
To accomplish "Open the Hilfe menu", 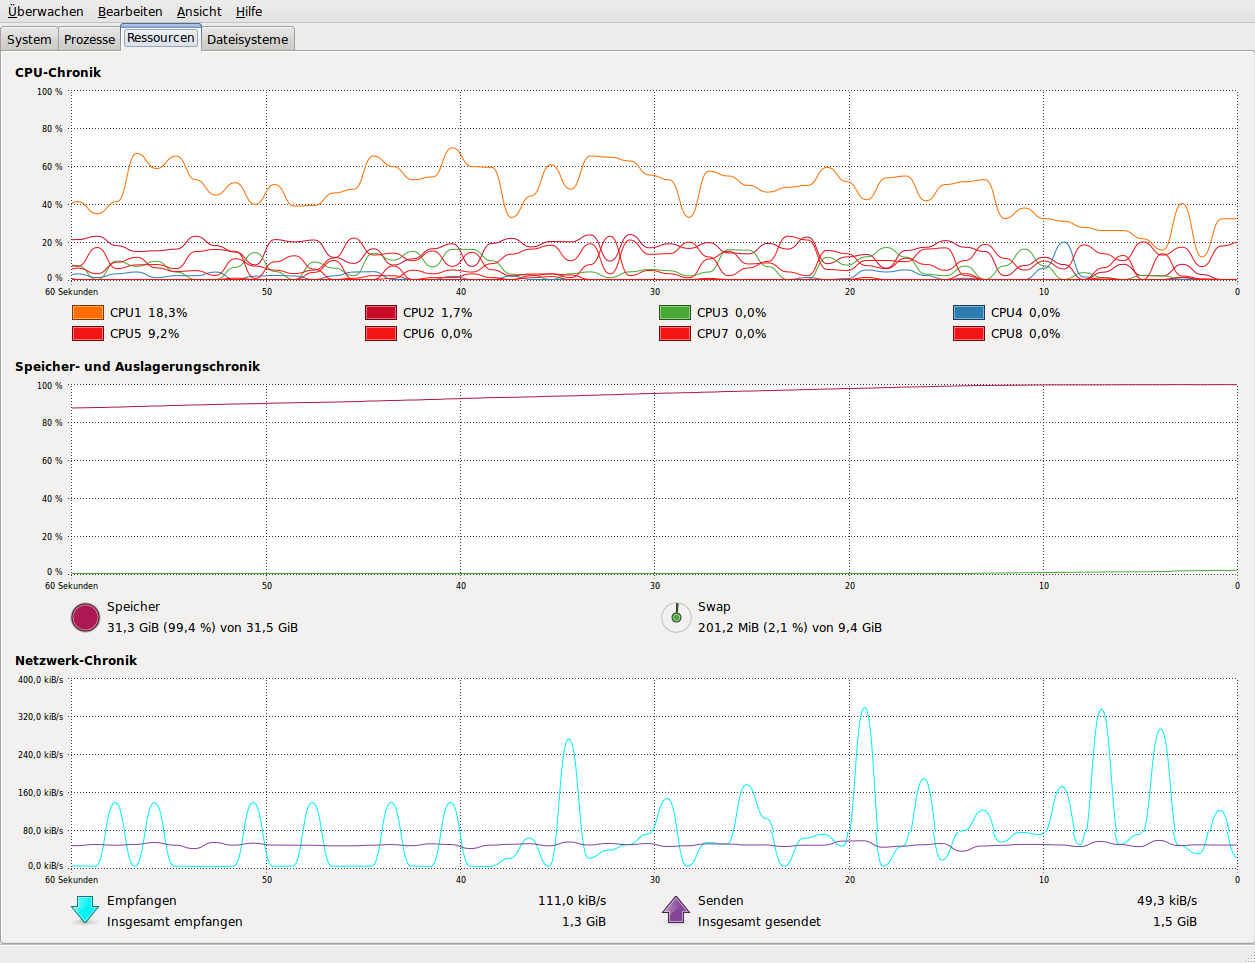I will 249,12.
